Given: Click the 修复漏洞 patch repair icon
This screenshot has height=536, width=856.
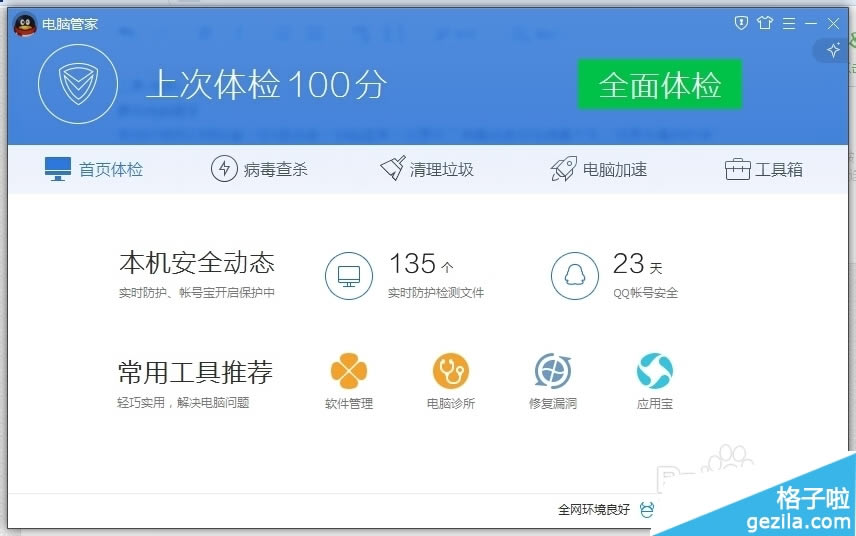Looking at the screenshot, I should [553, 371].
